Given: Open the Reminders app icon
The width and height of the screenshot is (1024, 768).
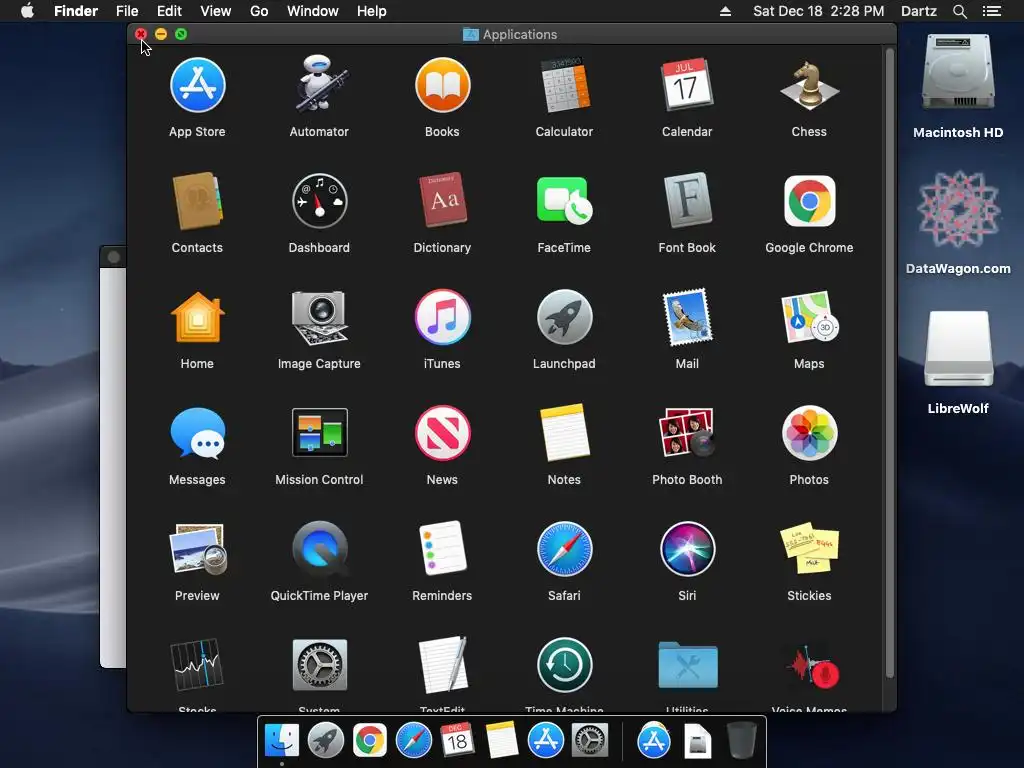Looking at the screenshot, I should tap(442, 548).
